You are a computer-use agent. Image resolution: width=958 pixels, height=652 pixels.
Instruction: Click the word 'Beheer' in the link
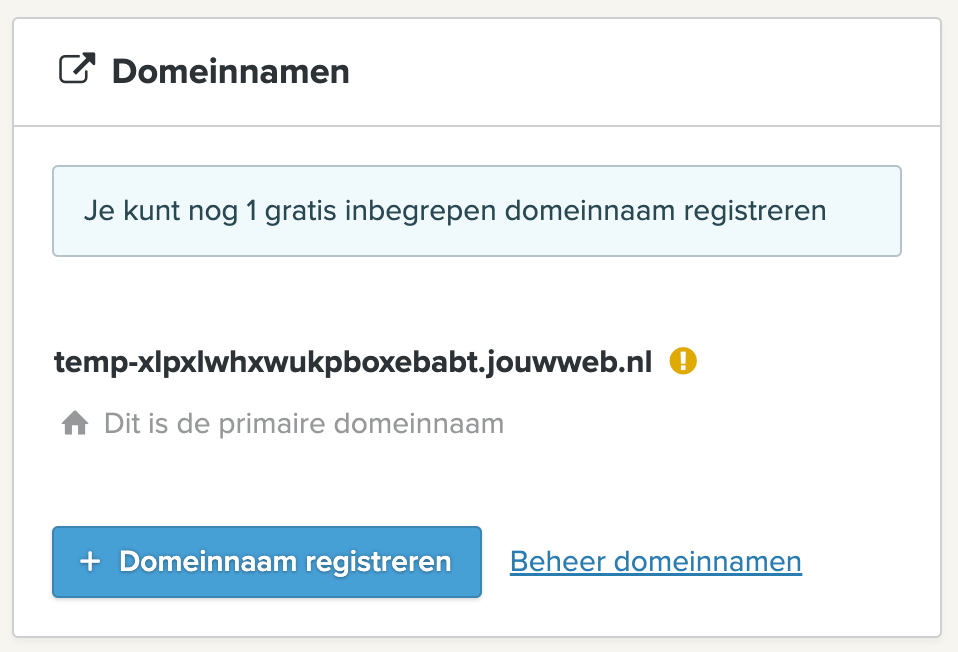click(557, 561)
